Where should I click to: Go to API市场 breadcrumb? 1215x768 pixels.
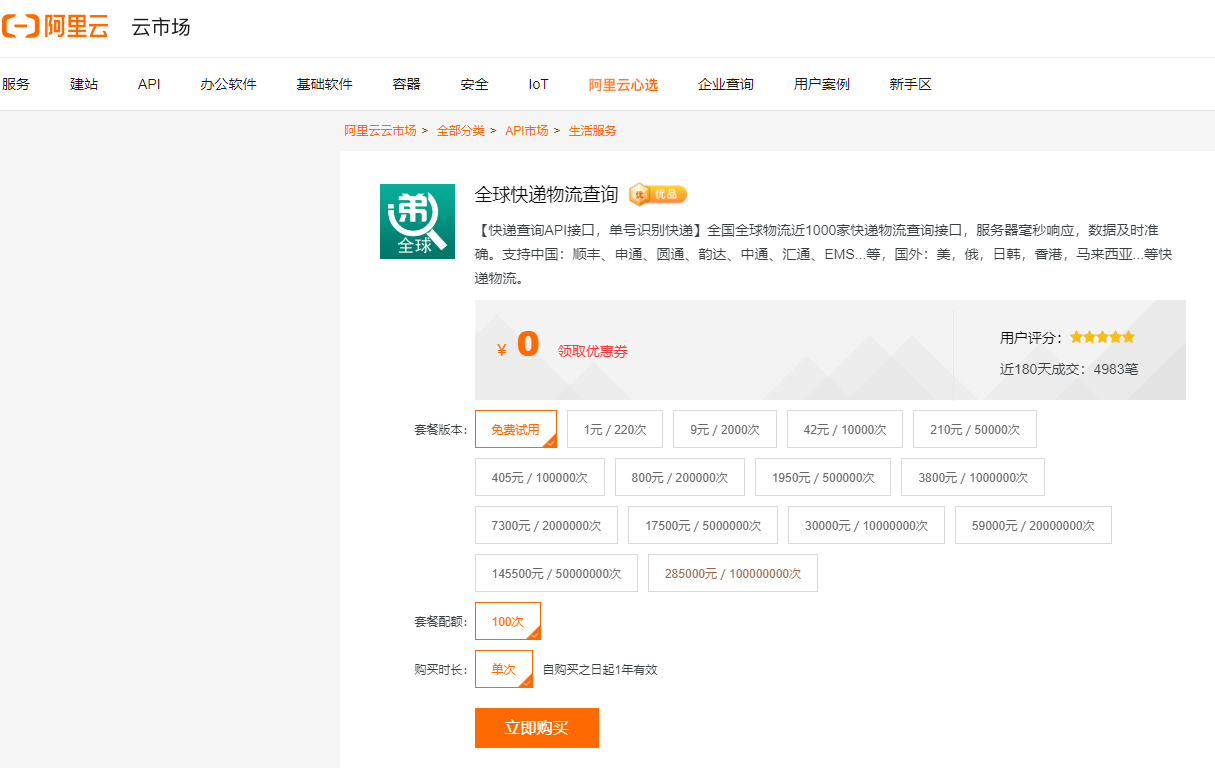coord(527,131)
